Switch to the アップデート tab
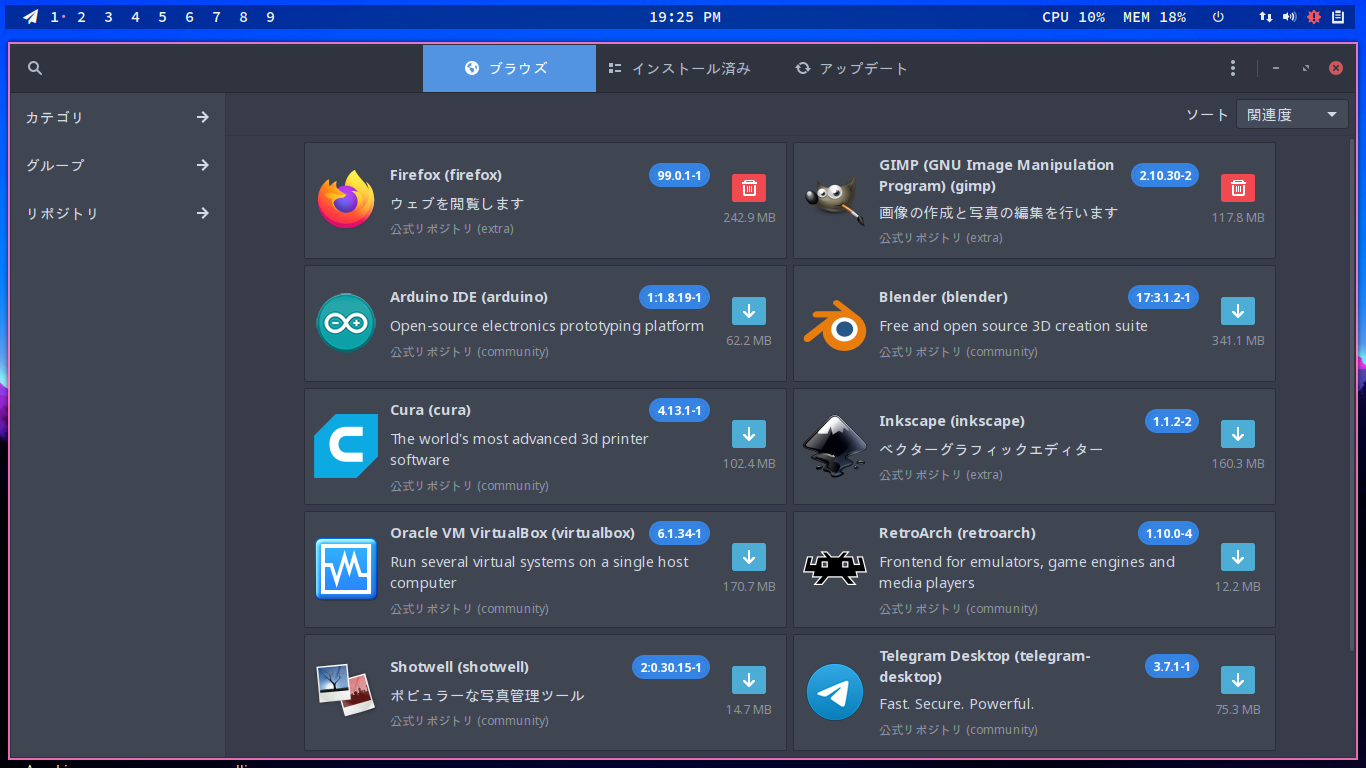This screenshot has width=1366, height=768. click(x=851, y=68)
